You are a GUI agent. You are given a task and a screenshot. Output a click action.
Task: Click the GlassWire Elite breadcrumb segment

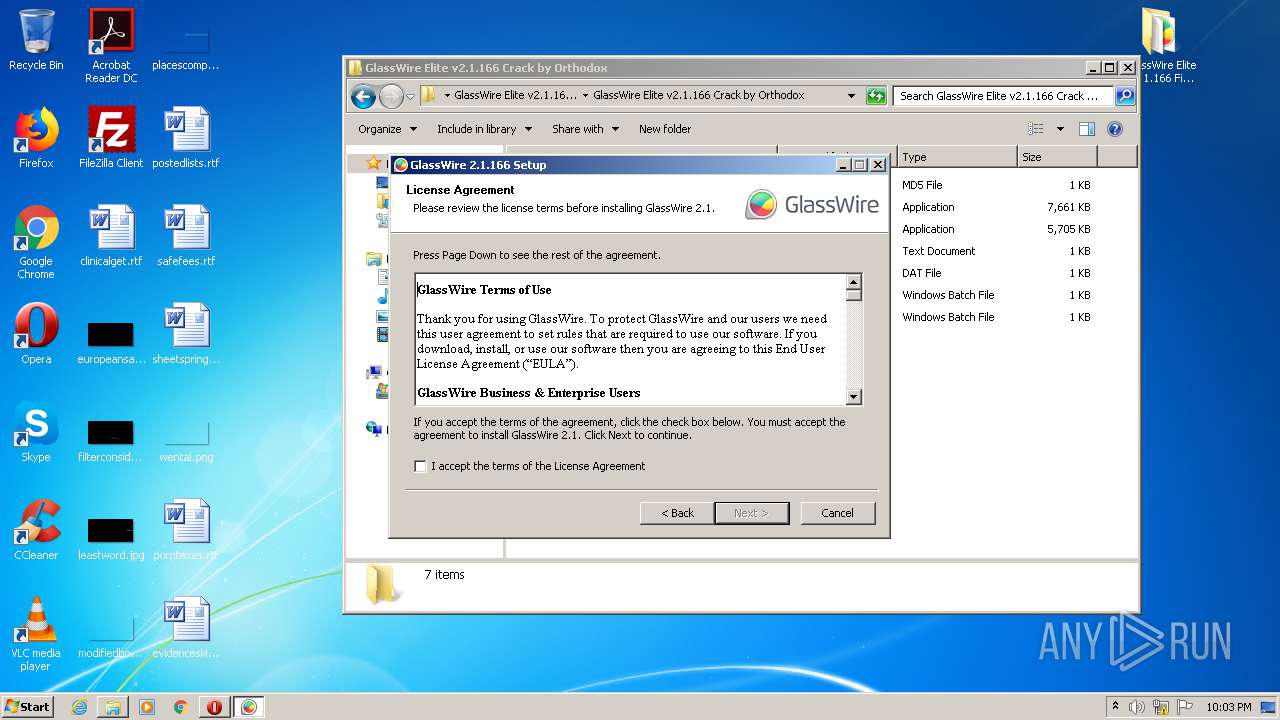(514, 96)
